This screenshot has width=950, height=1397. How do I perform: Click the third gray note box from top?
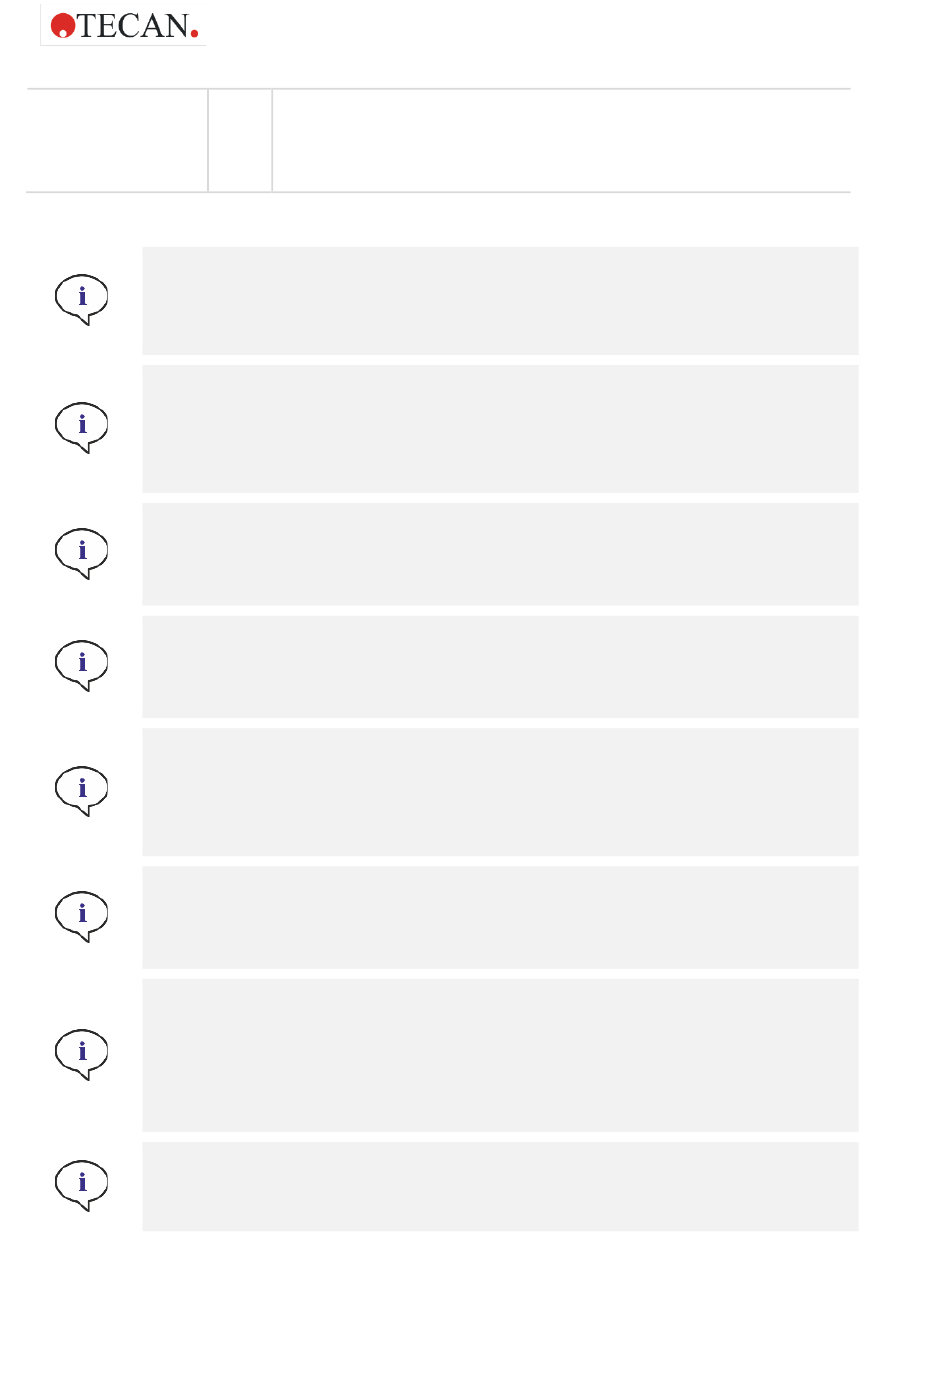(x=500, y=554)
